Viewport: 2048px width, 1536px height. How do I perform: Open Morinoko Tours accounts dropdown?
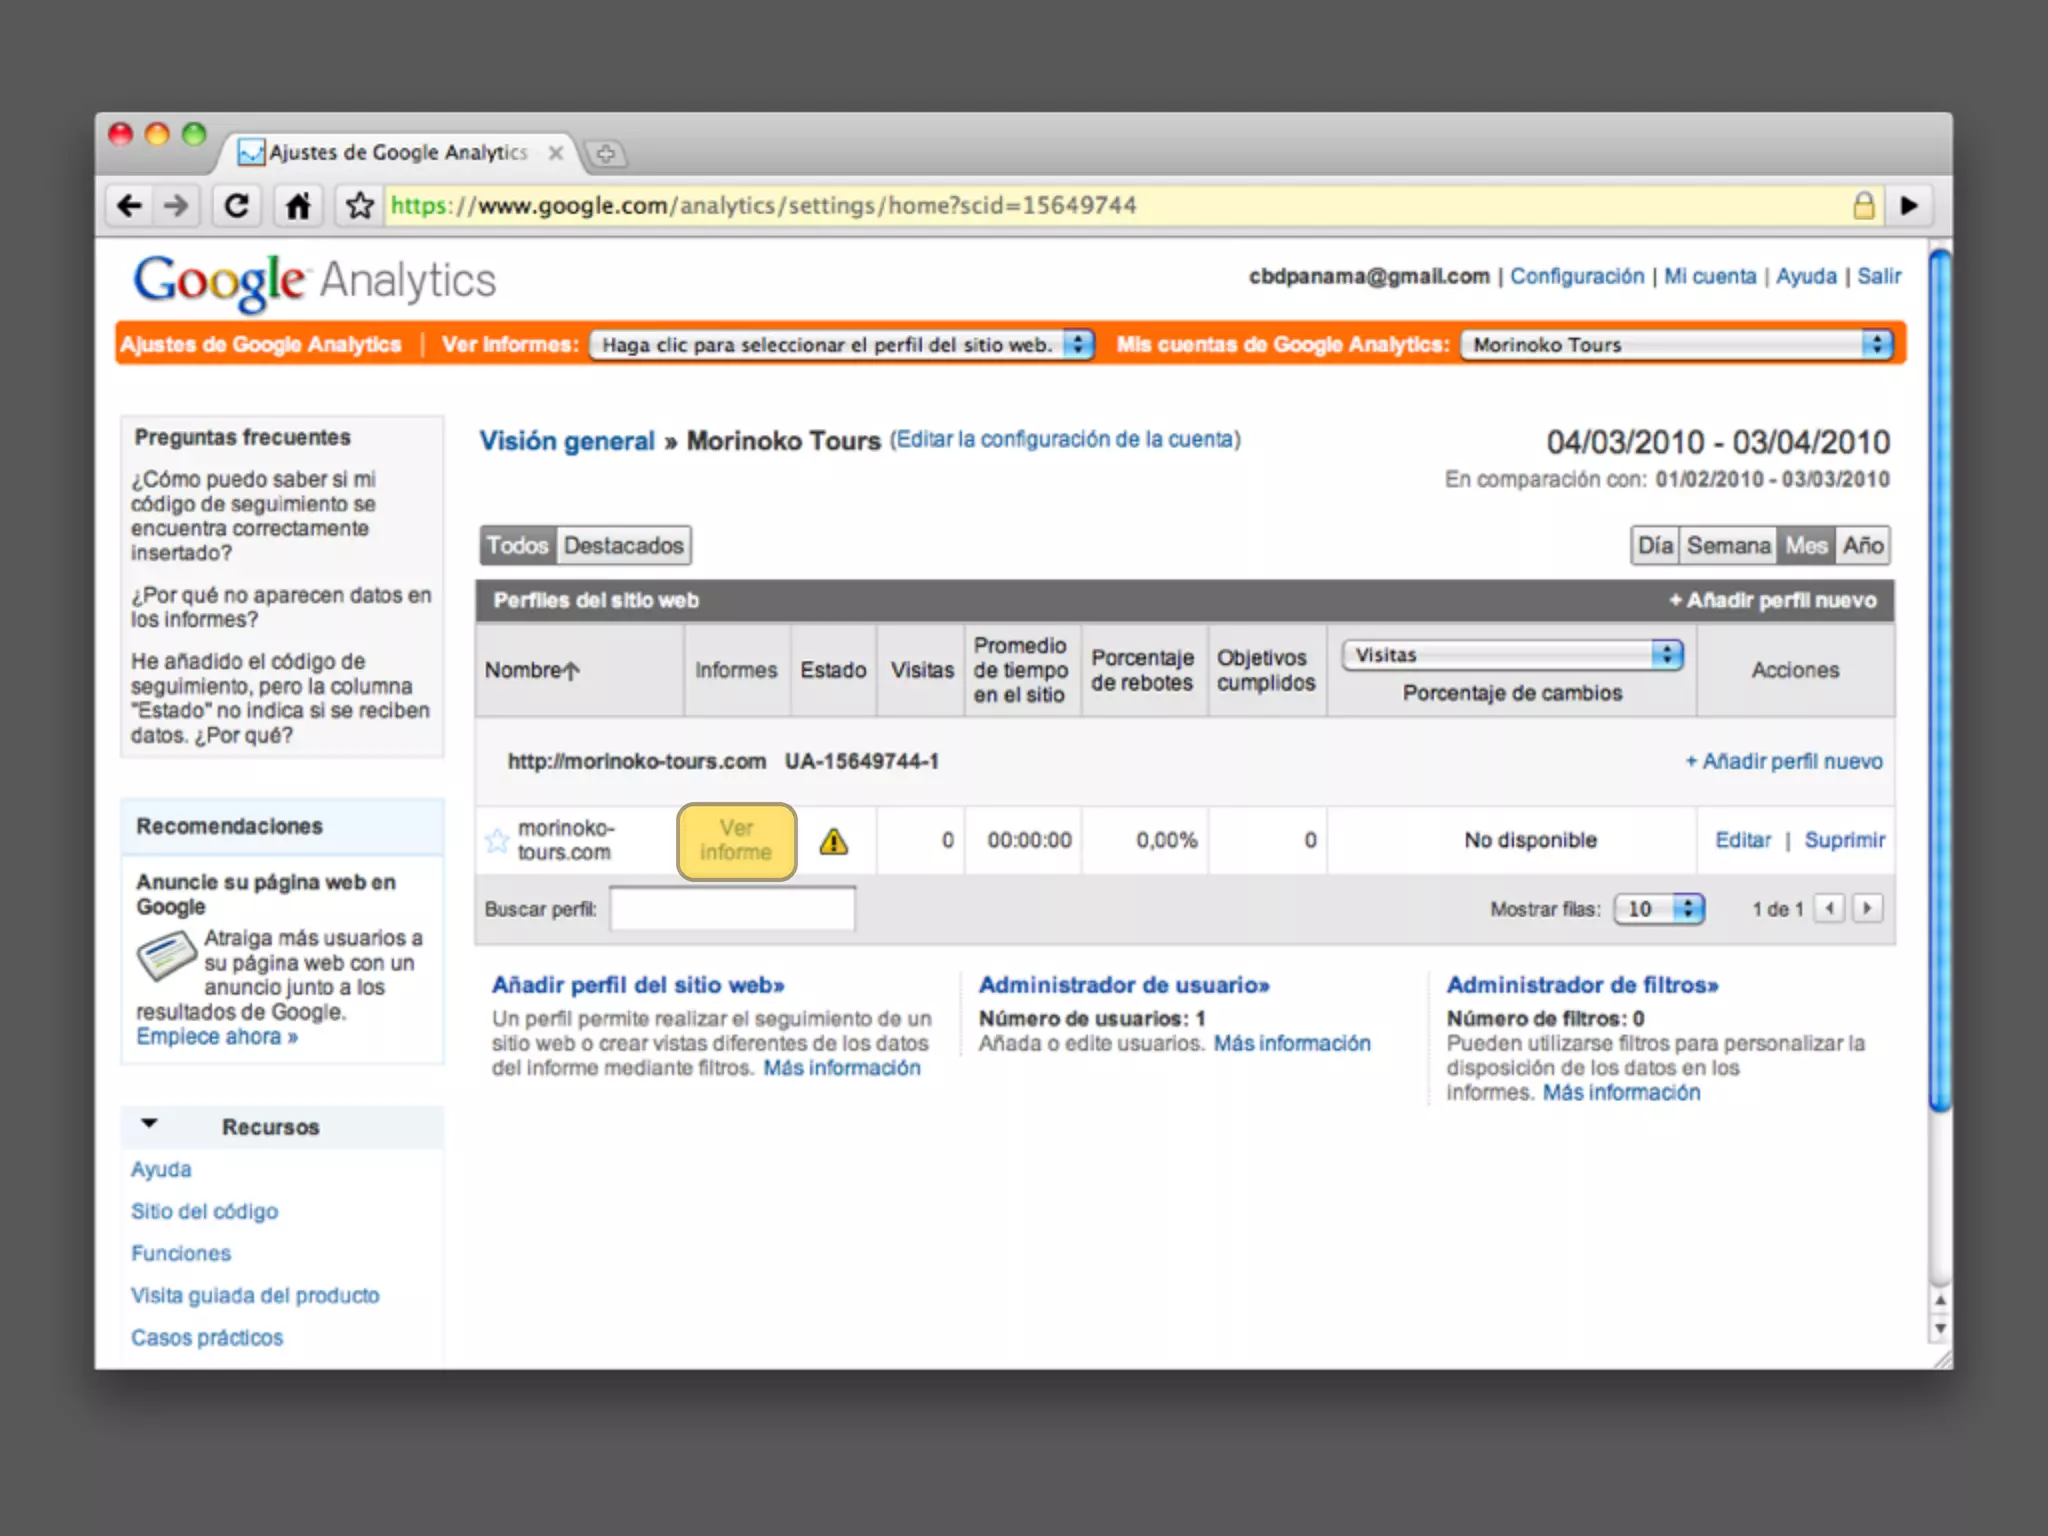pos(1676,345)
